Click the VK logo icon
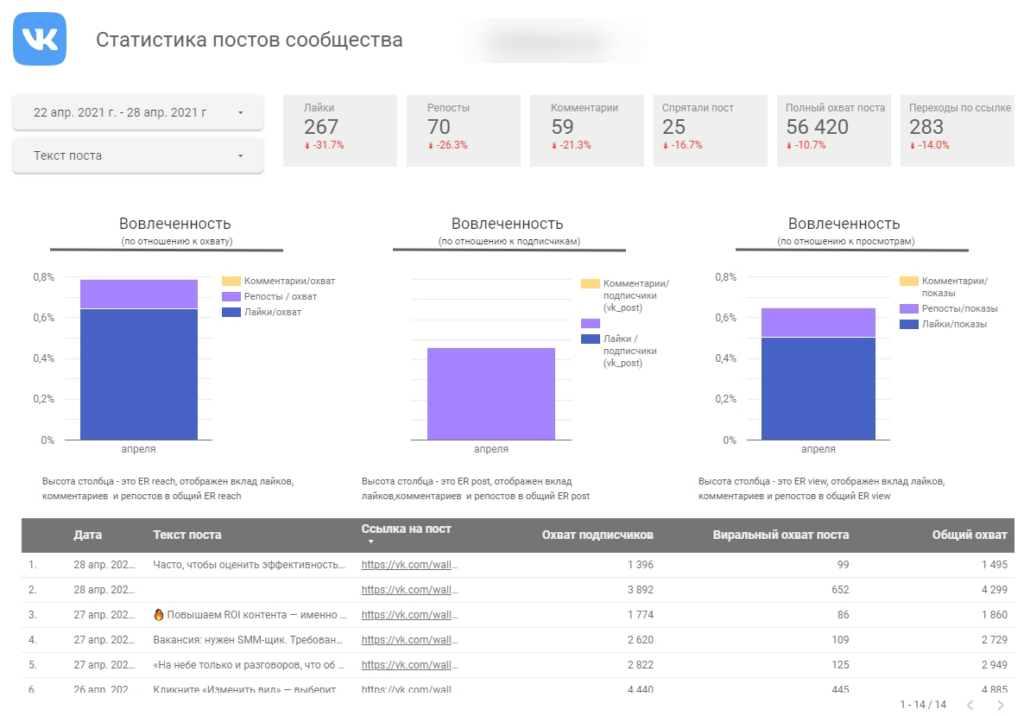This screenshot has width=1024, height=716. 40,39
